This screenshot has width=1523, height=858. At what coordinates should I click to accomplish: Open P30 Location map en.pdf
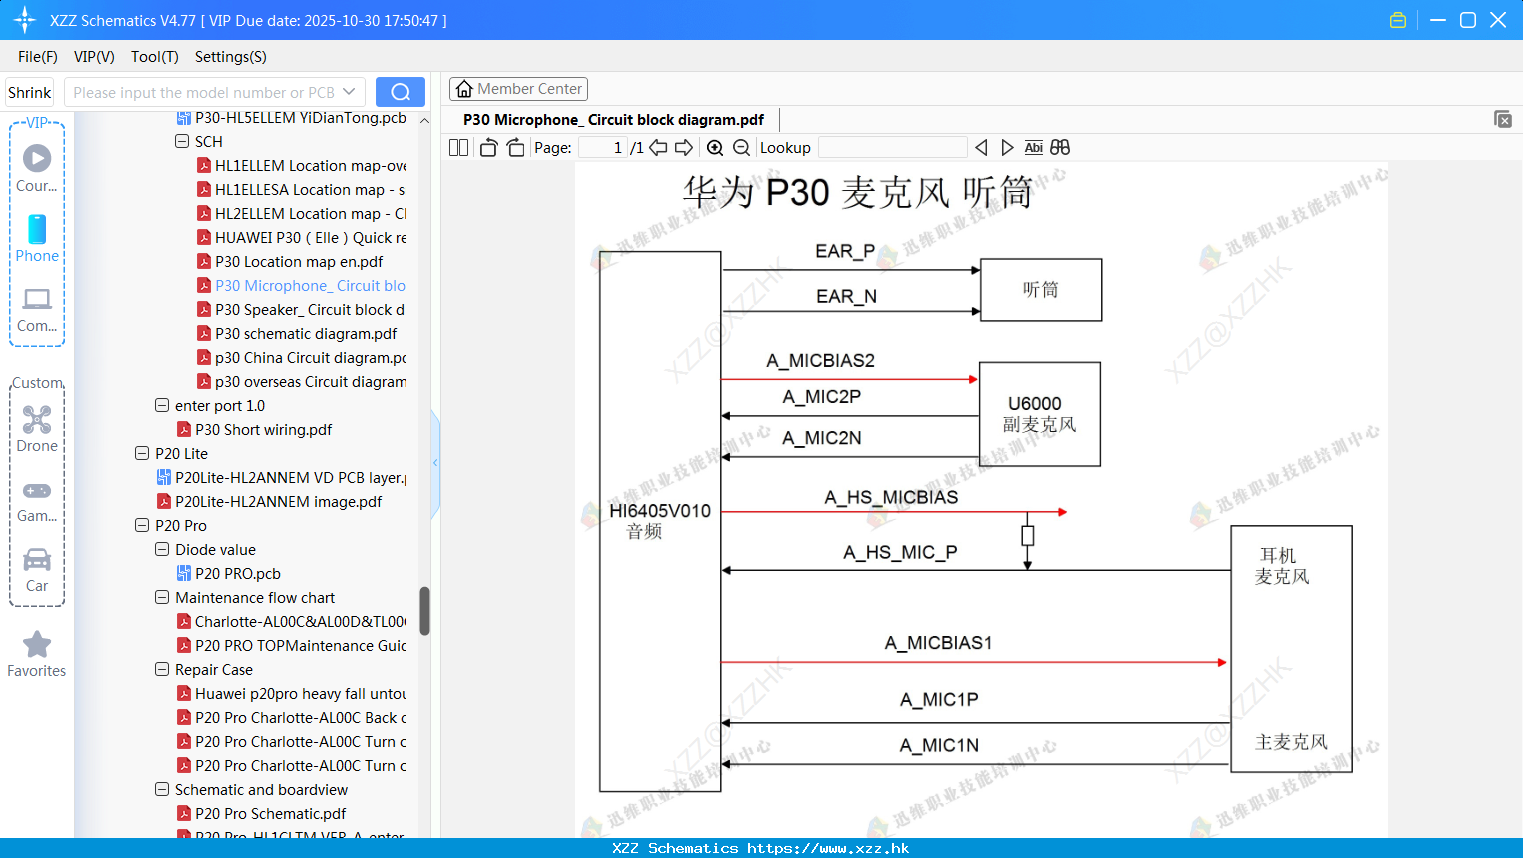pyautogui.click(x=289, y=262)
